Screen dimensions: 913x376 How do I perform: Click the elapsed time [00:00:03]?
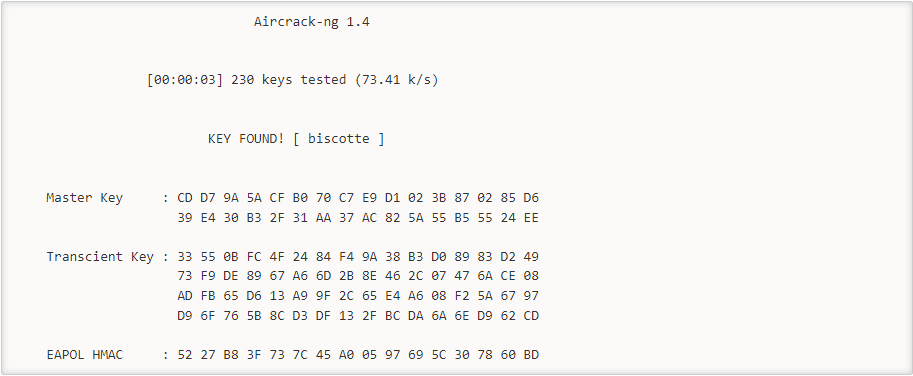pyautogui.click(x=185, y=80)
